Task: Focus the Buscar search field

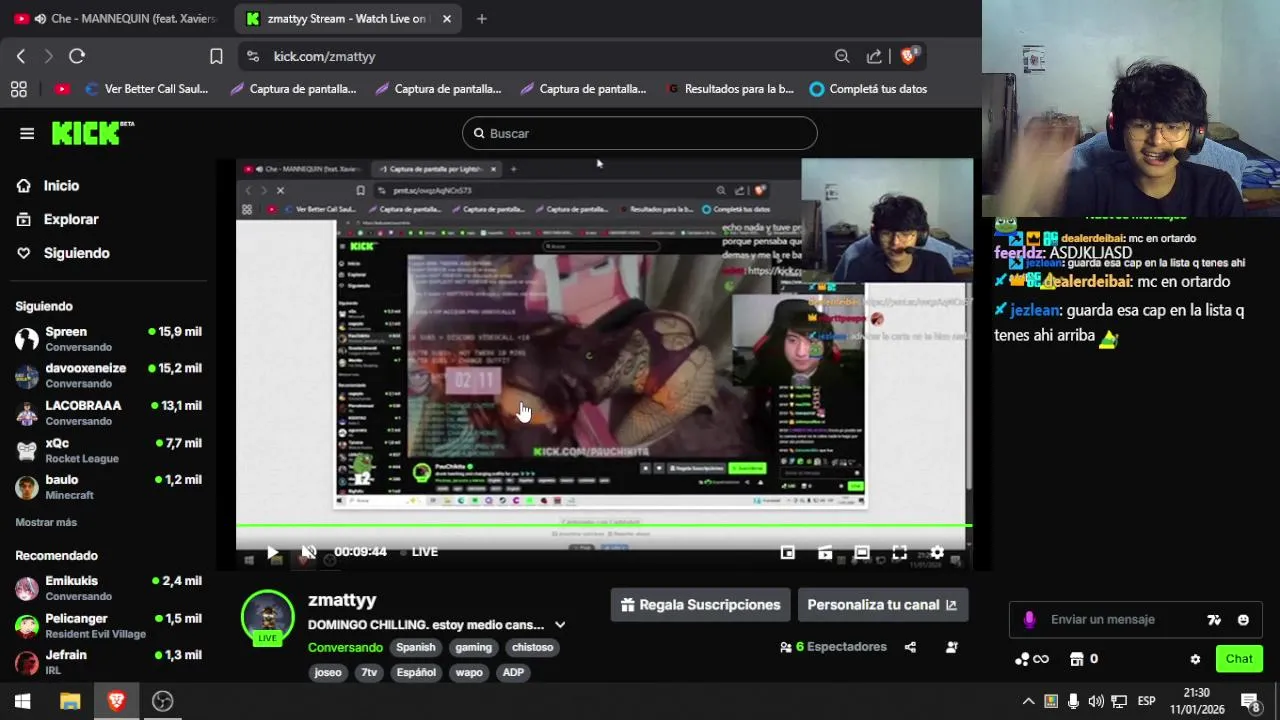Action: point(640,133)
